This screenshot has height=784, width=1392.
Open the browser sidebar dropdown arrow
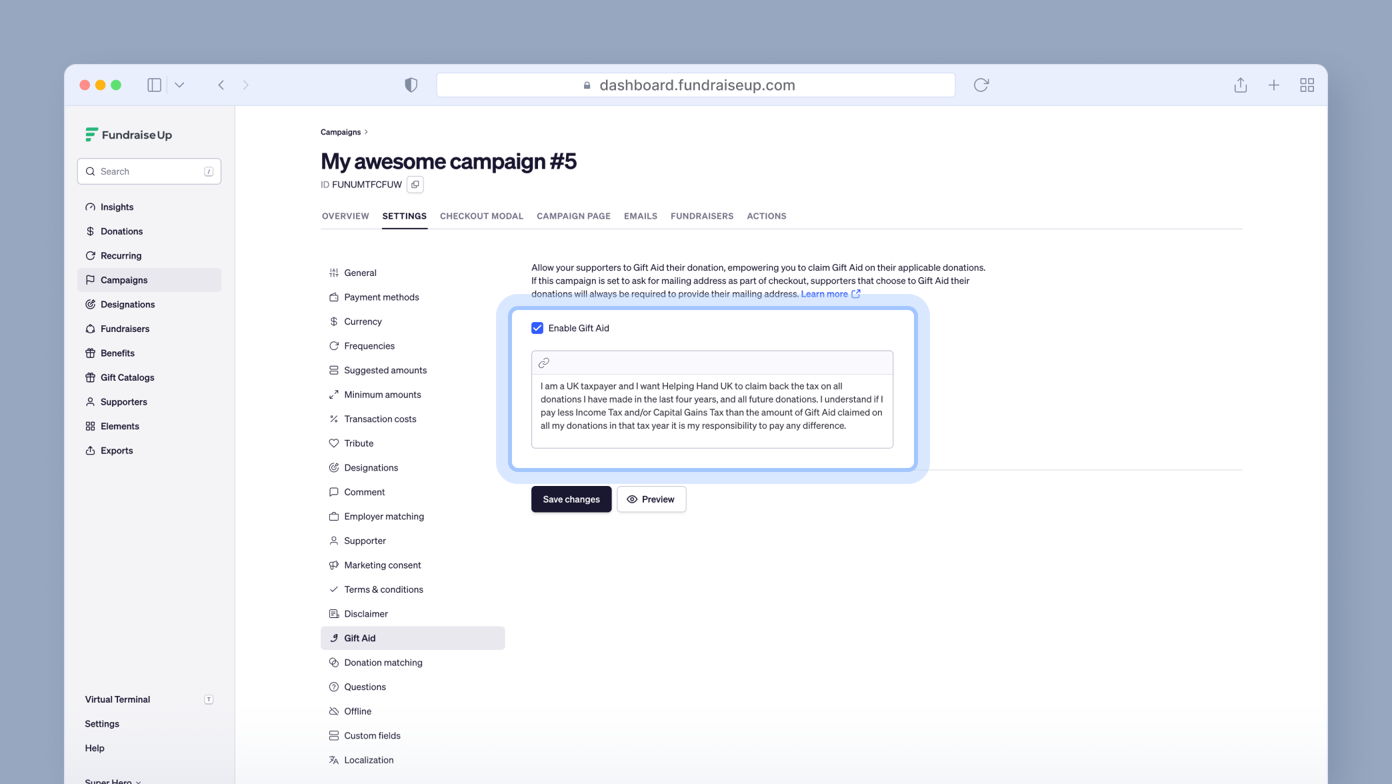(x=180, y=85)
